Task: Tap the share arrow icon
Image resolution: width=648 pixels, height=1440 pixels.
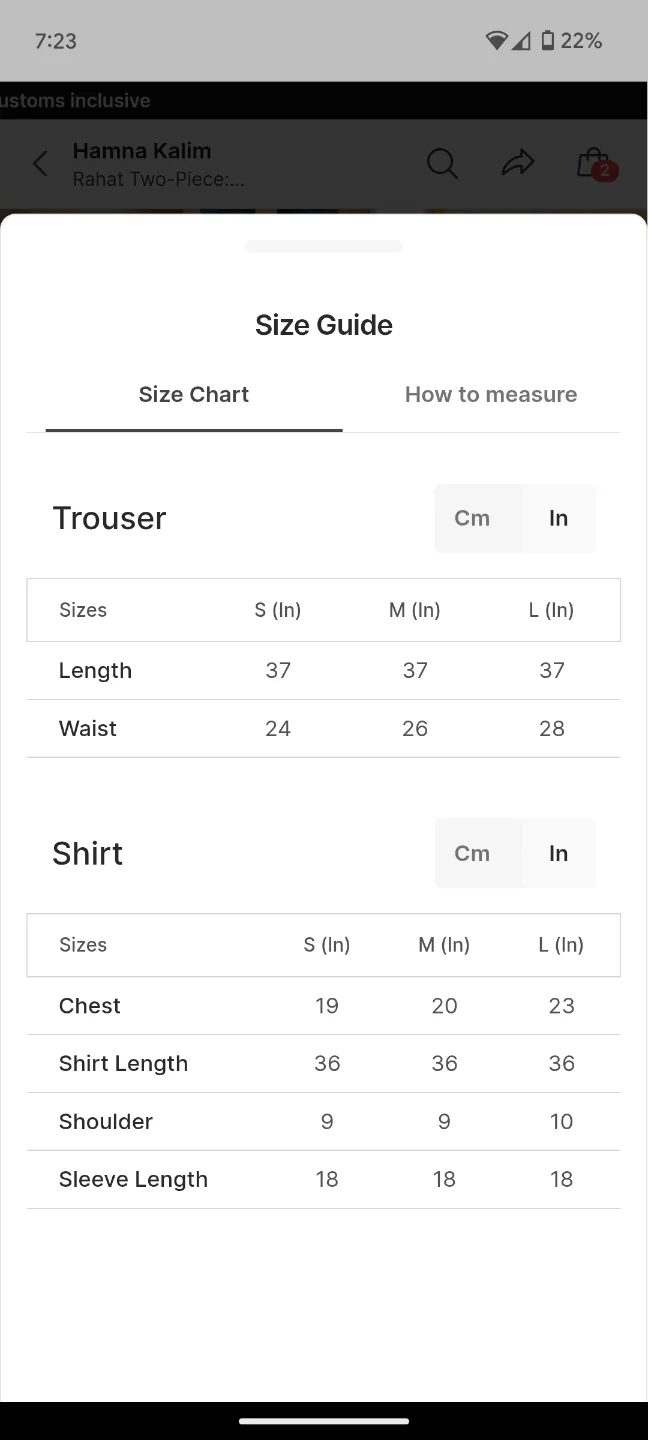Action: click(518, 163)
